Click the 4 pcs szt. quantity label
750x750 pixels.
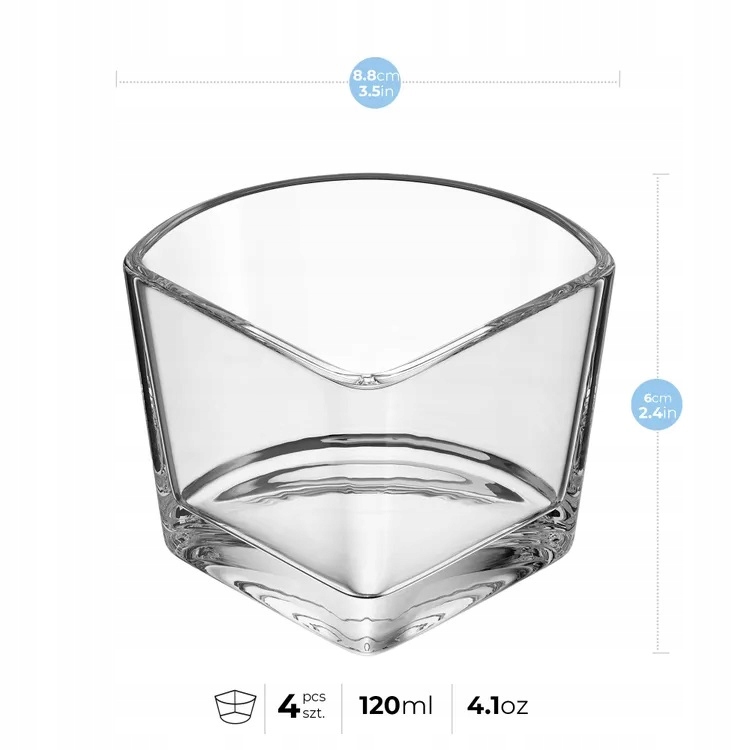pos(302,706)
